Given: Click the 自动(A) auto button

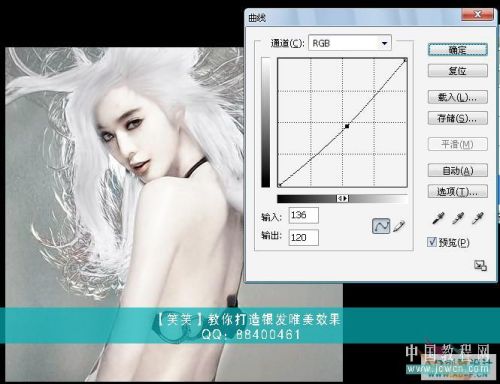Looking at the screenshot, I should point(458,170).
